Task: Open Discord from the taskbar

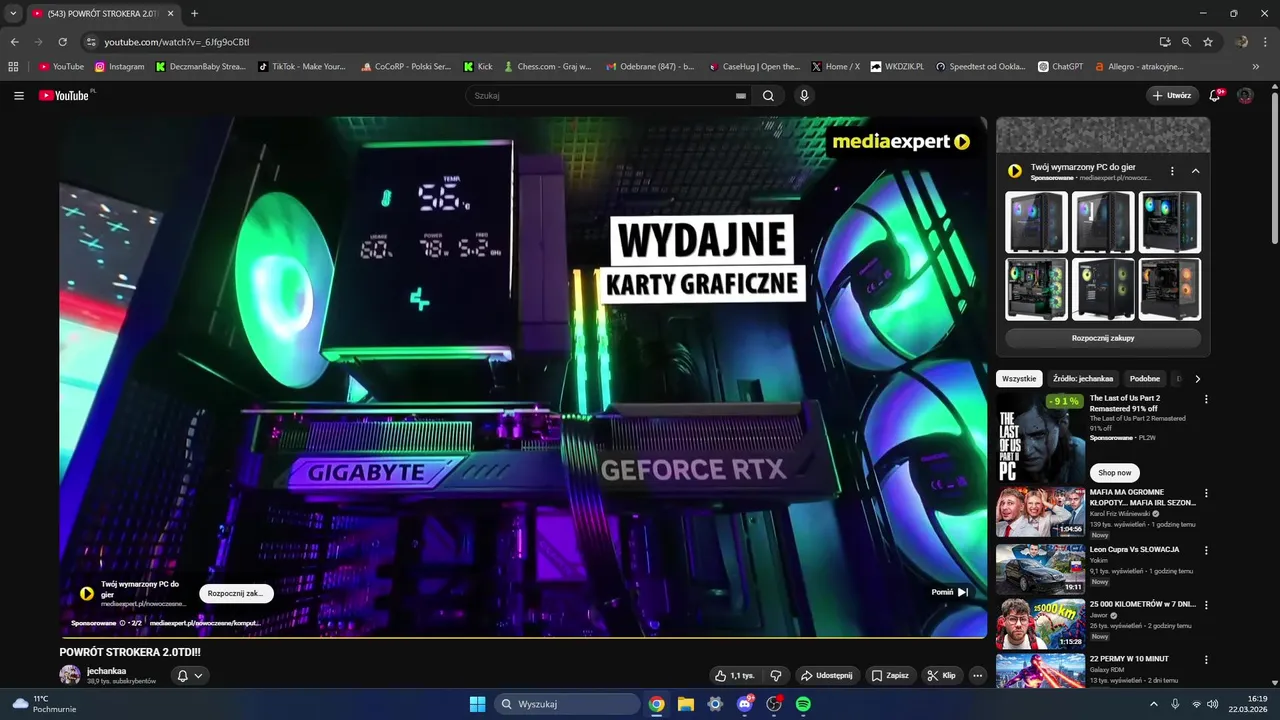Action: [x=744, y=704]
